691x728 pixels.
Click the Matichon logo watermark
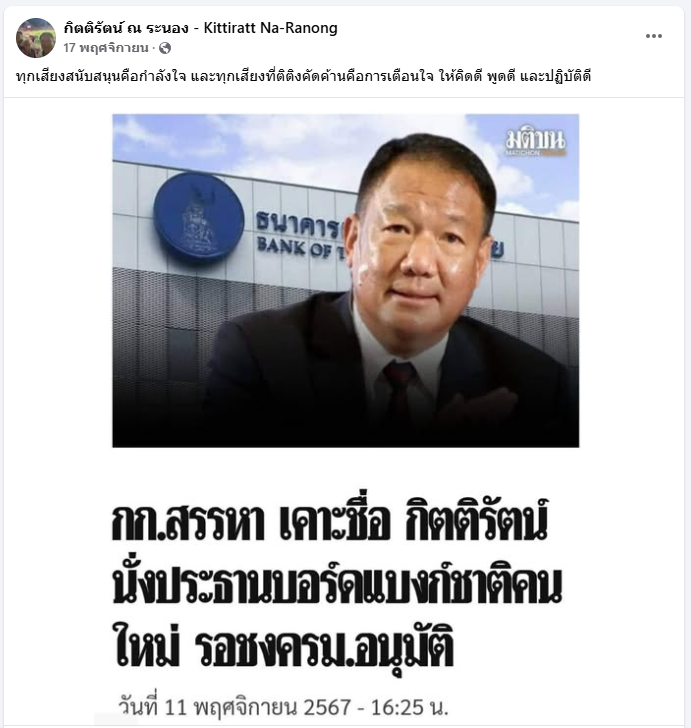pos(535,142)
